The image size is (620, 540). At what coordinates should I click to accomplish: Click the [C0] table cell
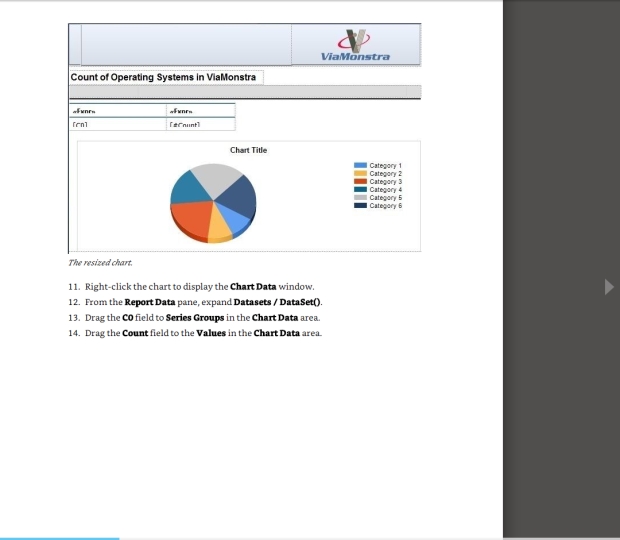pos(116,125)
